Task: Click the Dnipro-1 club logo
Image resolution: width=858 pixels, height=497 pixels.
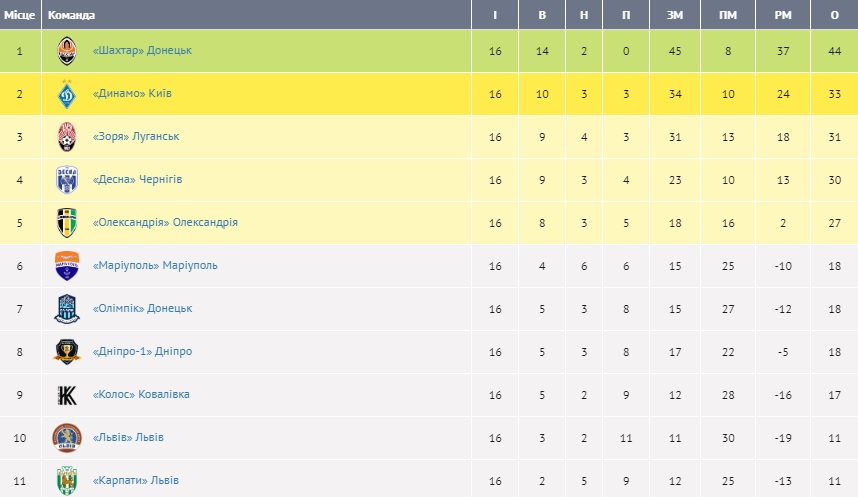Action: coord(67,352)
